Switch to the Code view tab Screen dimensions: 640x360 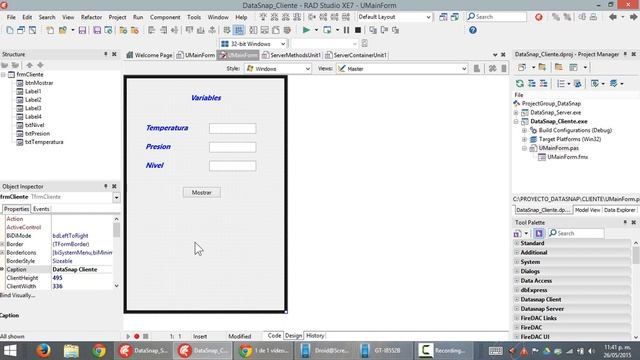tap(274, 336)
